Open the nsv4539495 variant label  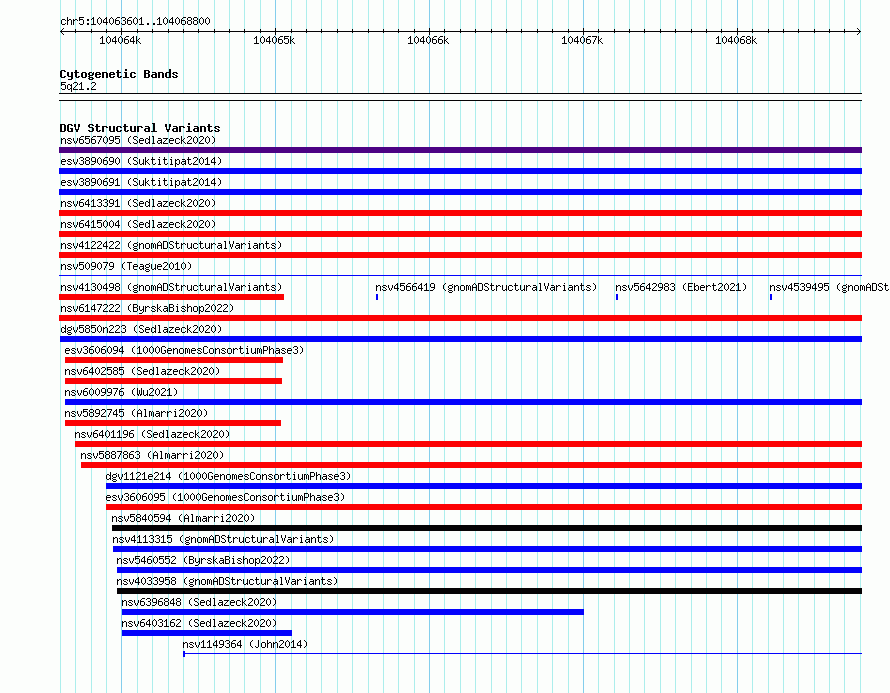coord(829,287)
